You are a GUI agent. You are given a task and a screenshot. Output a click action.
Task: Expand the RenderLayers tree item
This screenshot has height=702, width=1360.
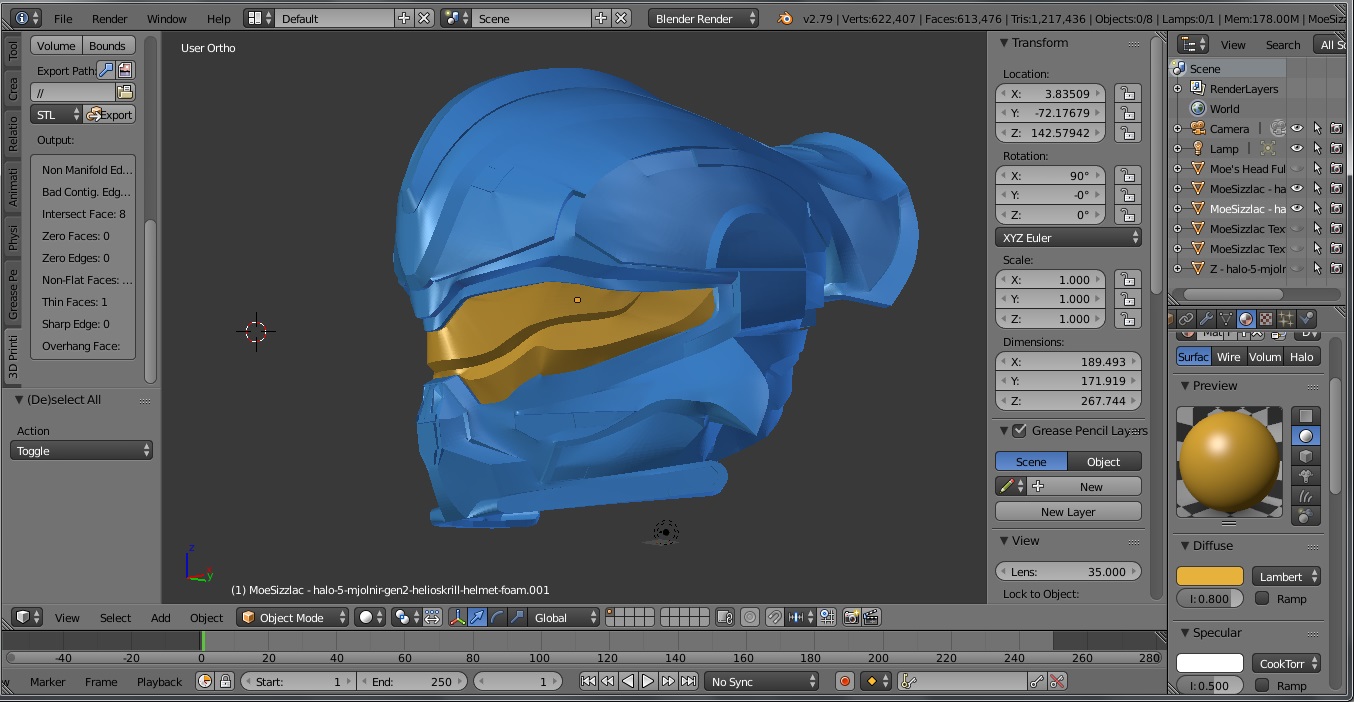tap(1178, 89)
